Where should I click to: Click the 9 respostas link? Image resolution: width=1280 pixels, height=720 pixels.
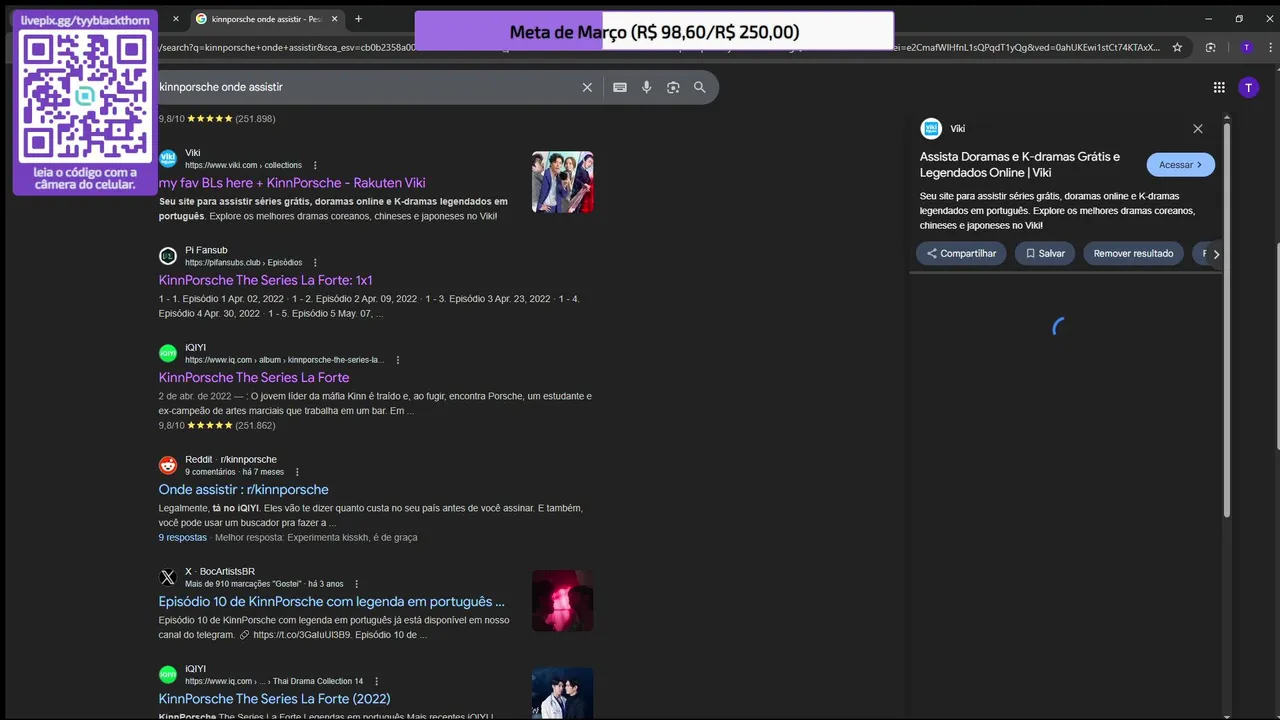tap(182, 537)
